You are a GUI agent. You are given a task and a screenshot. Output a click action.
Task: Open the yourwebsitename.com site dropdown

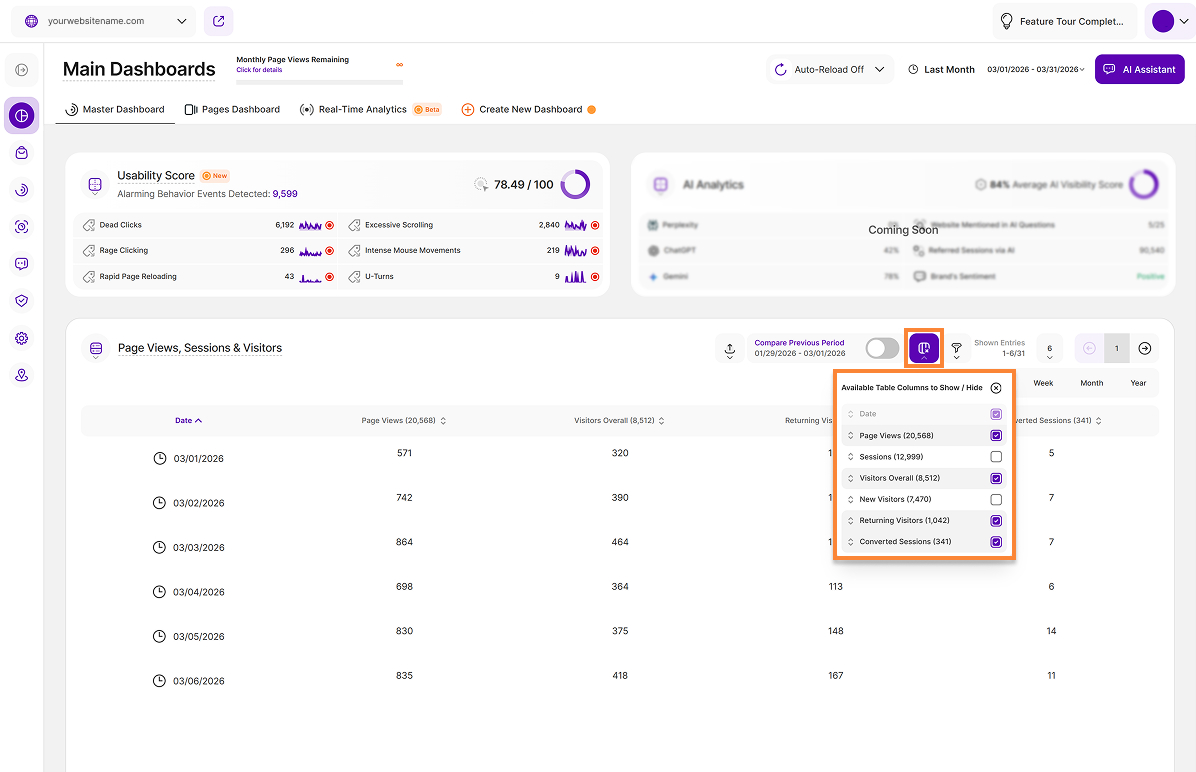click(104, 21)
